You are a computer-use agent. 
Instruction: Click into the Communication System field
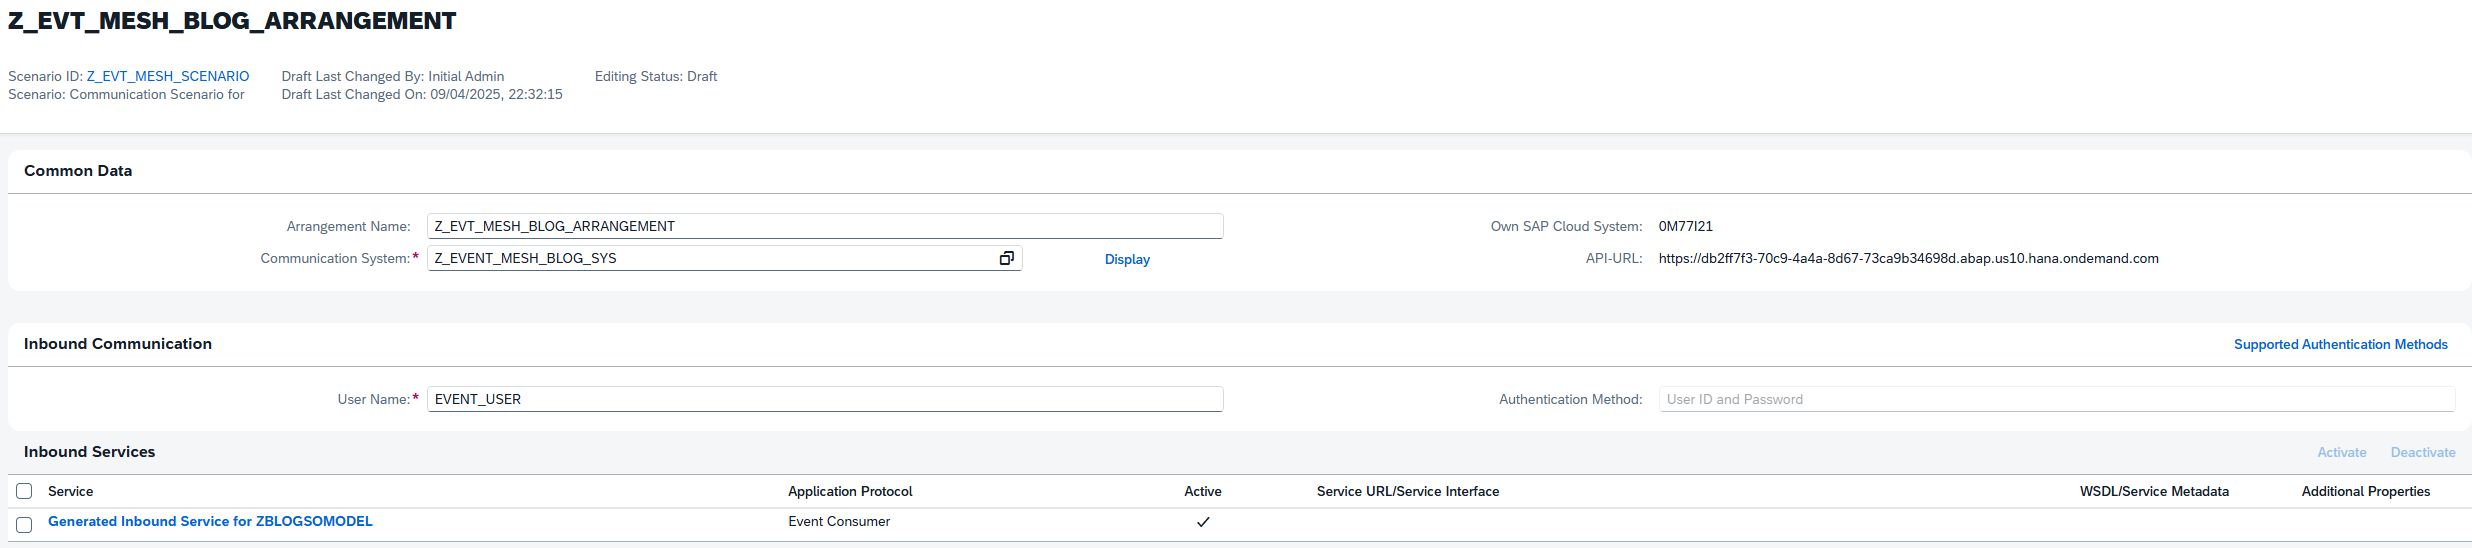click(710, 258)
